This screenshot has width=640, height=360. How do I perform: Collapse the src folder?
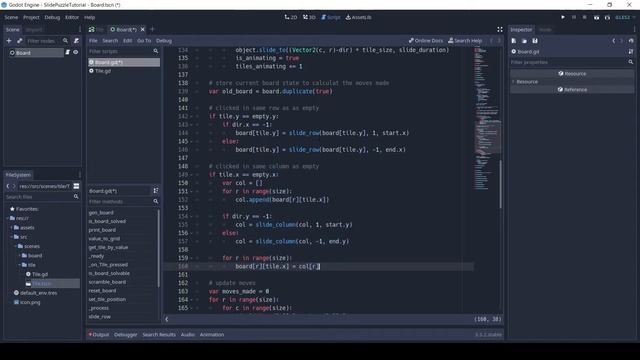pyautogui.click(x=11, y=237)
